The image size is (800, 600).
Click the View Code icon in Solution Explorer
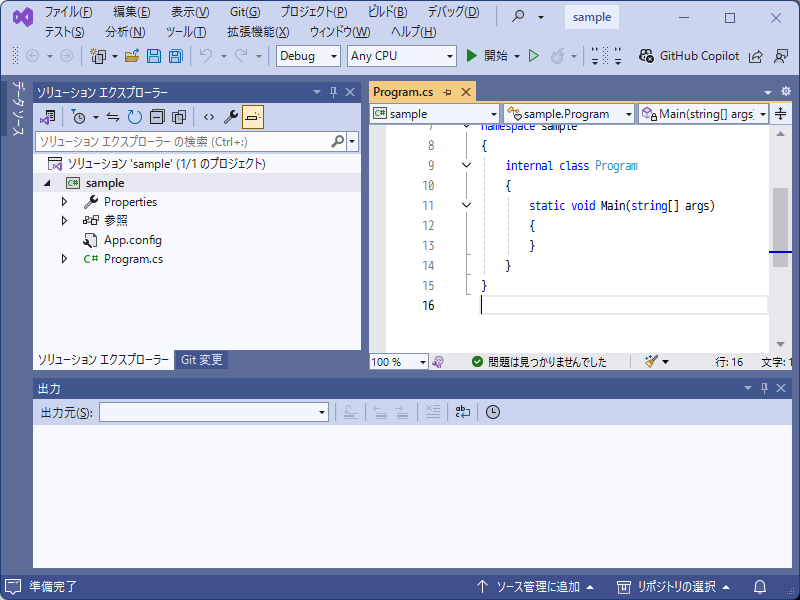point(208,117)
